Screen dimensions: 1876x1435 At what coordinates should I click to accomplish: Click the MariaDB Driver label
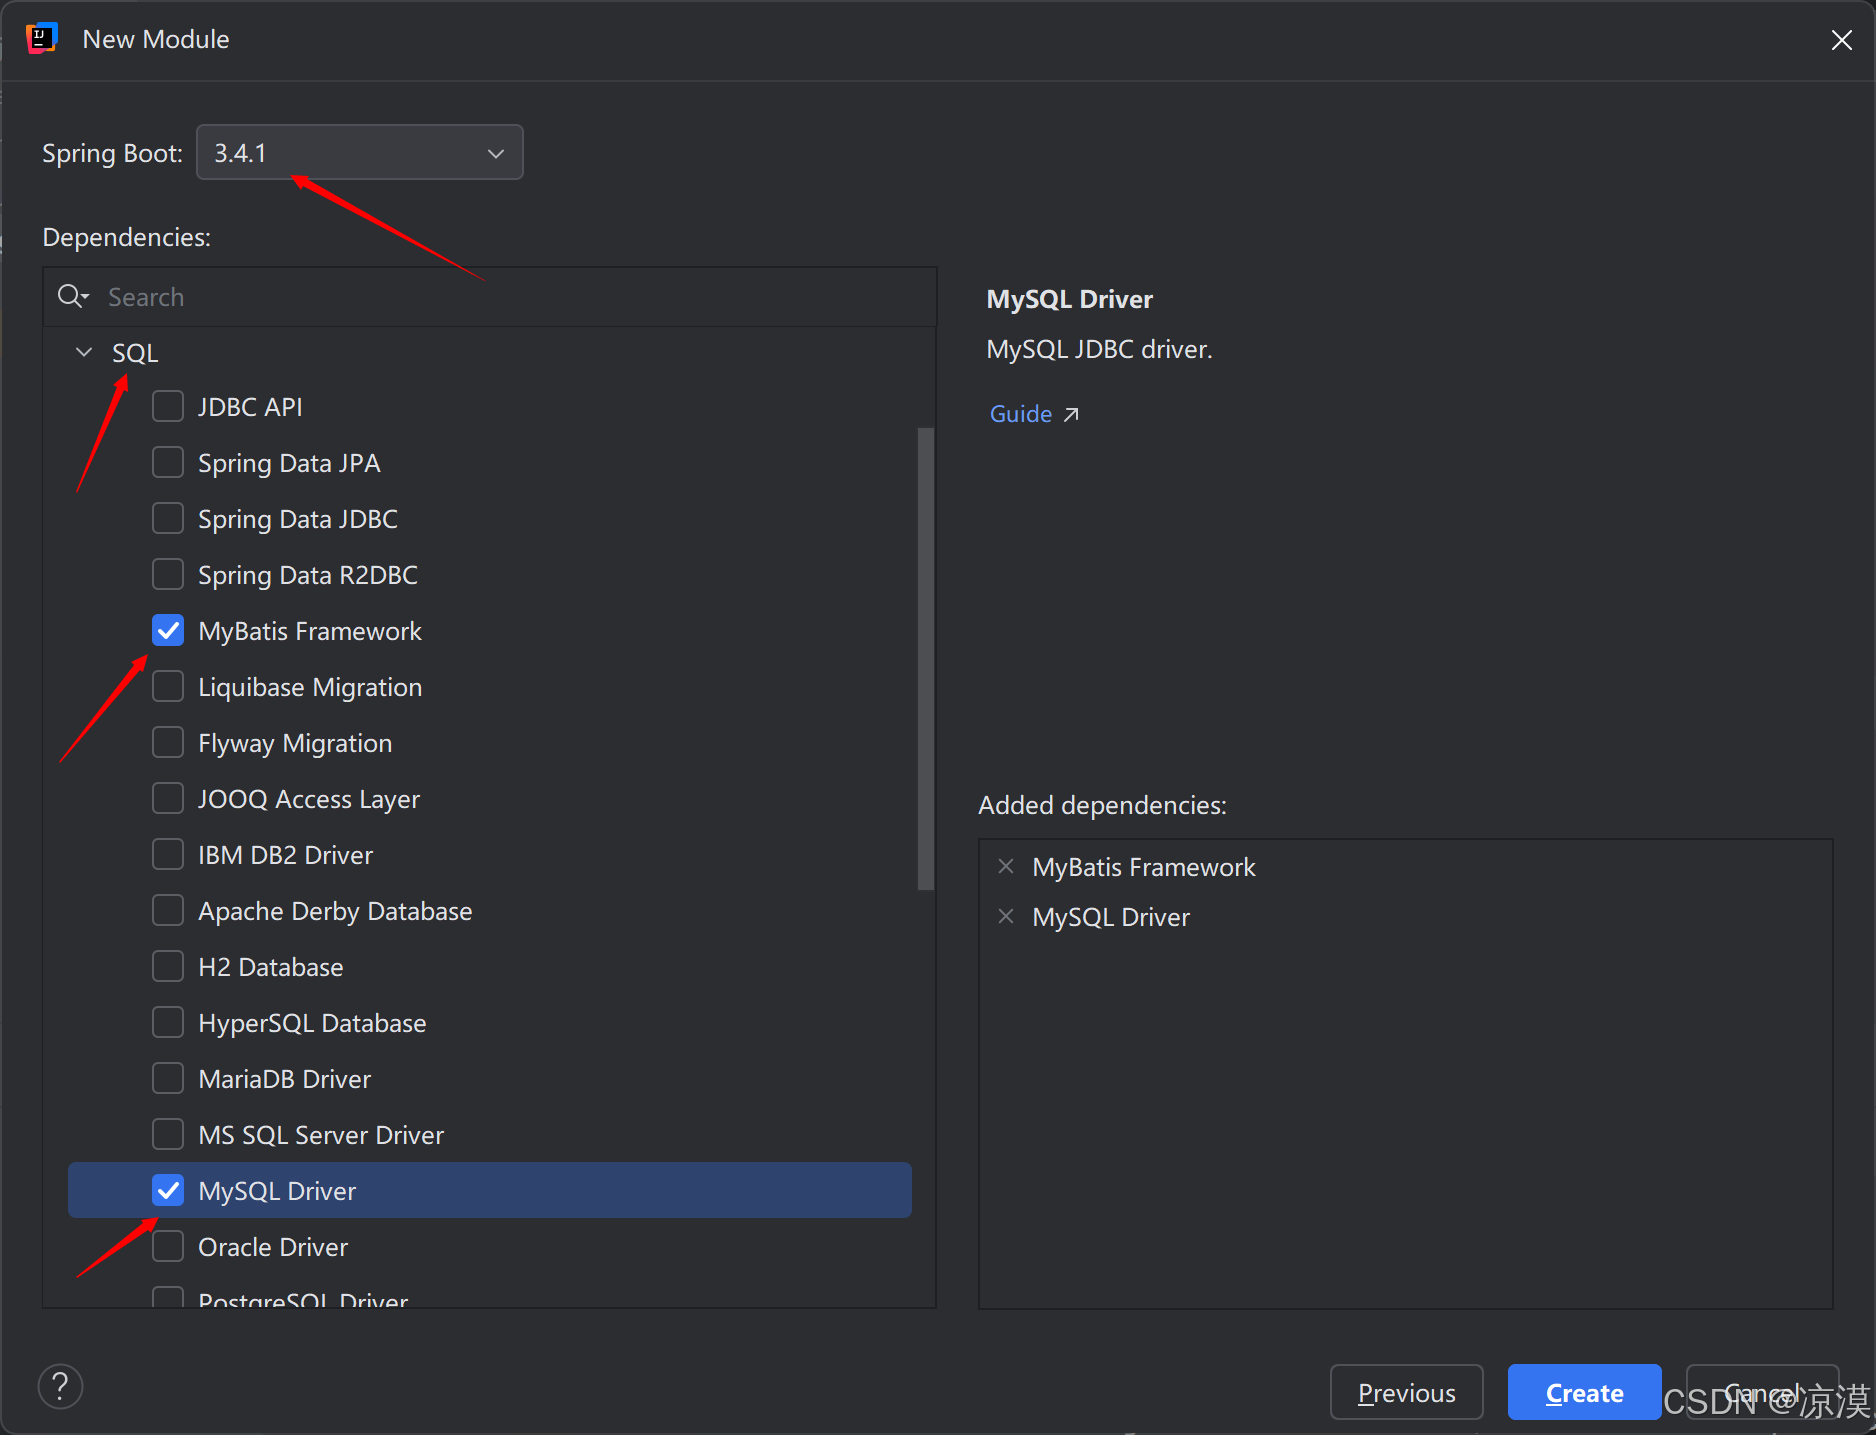tap(285, 1079)
